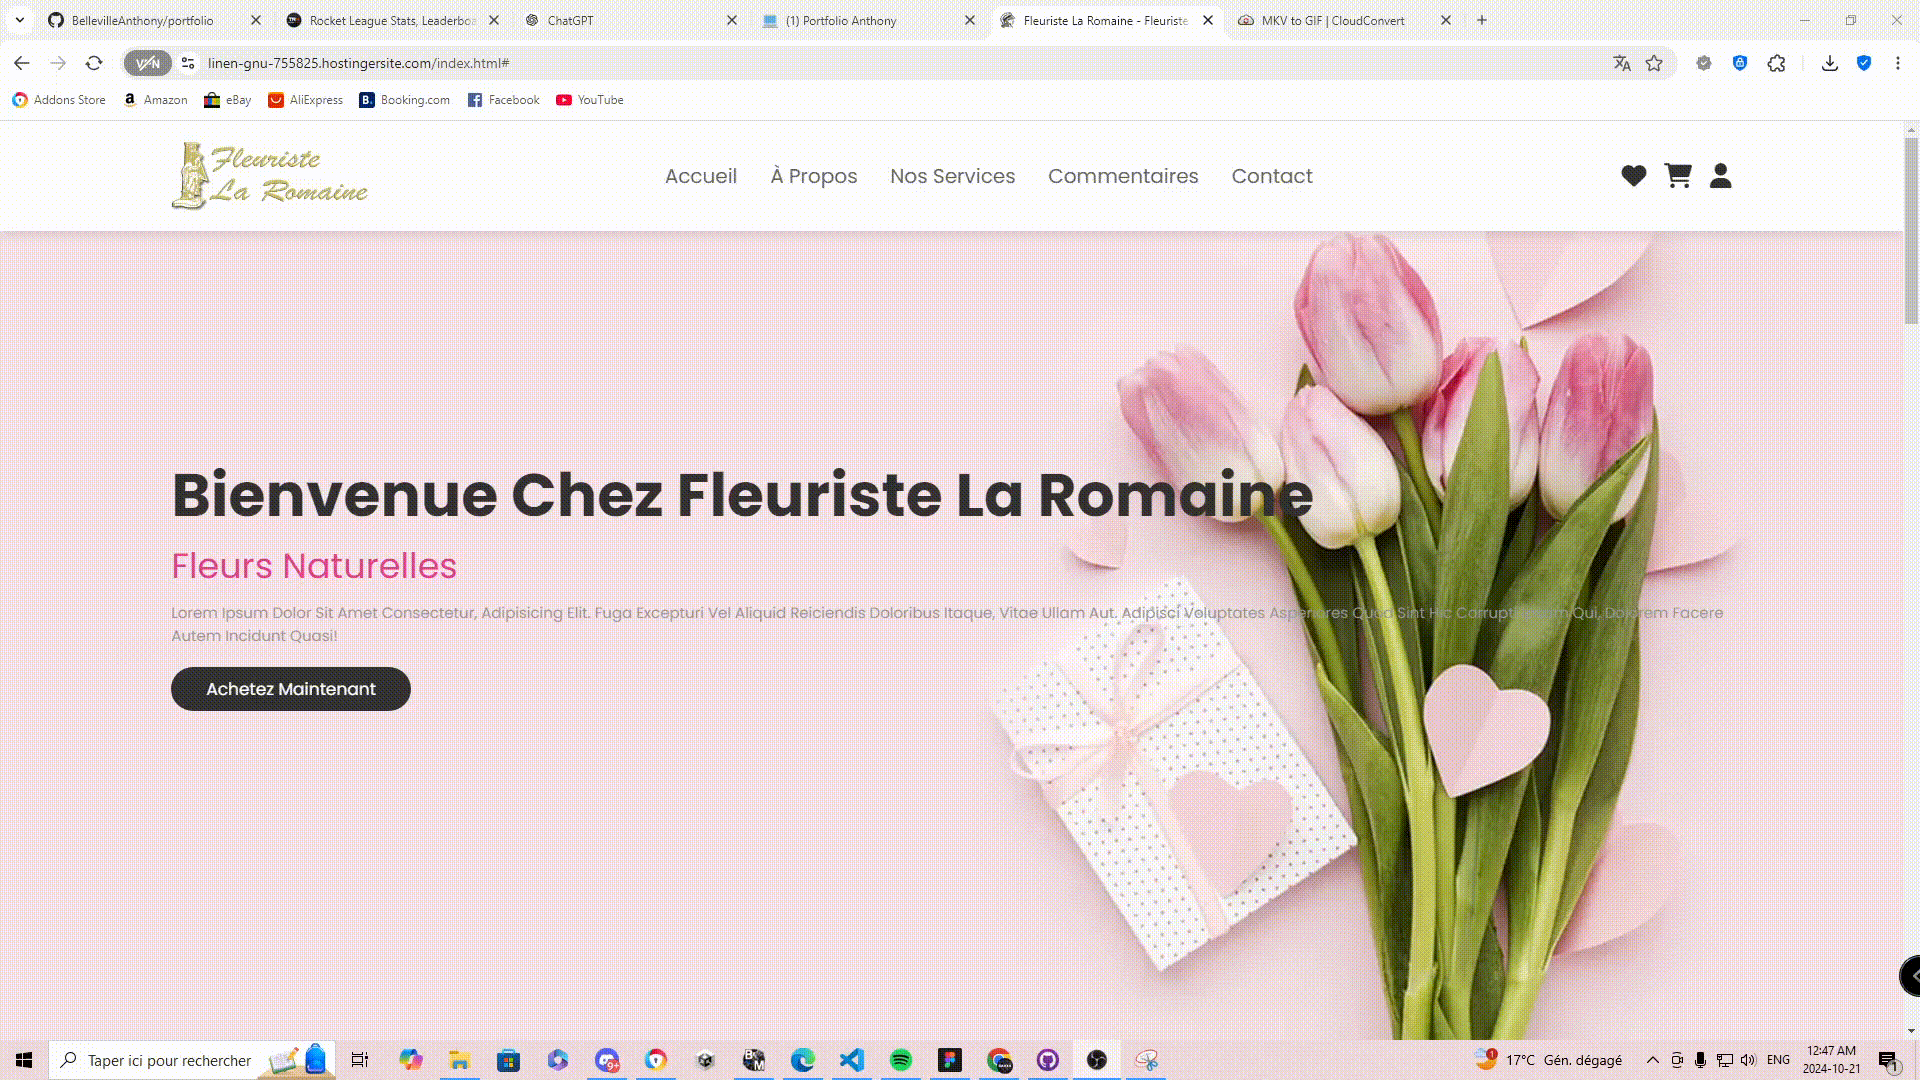The height and width of the screenshot is (1080, 1920).
Task: Open the Commentaires section tab
Action: tap(1124, 175)
